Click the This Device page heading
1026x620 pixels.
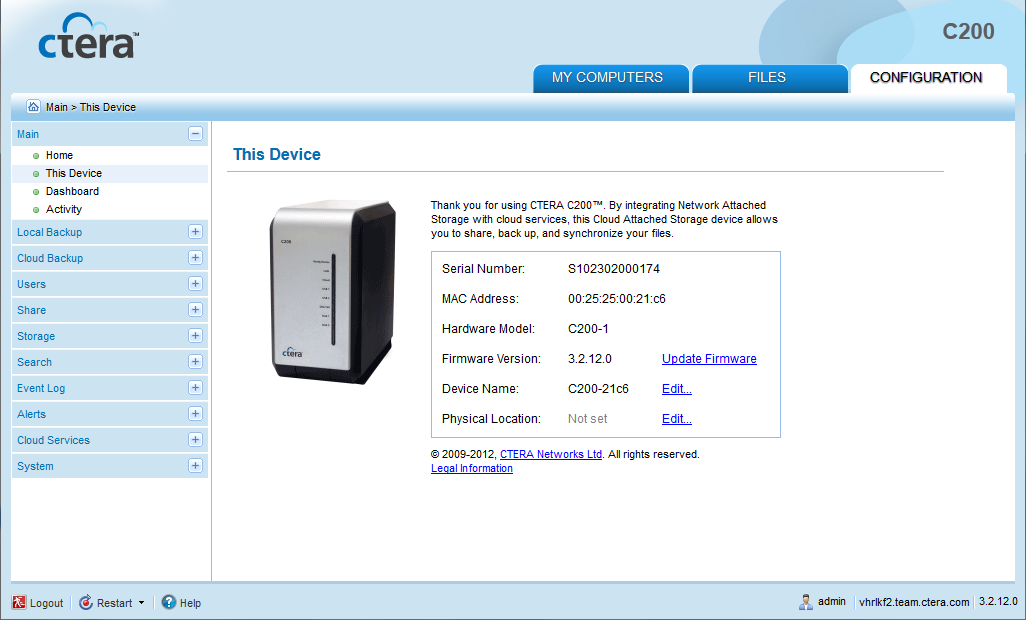pos(277,154)
